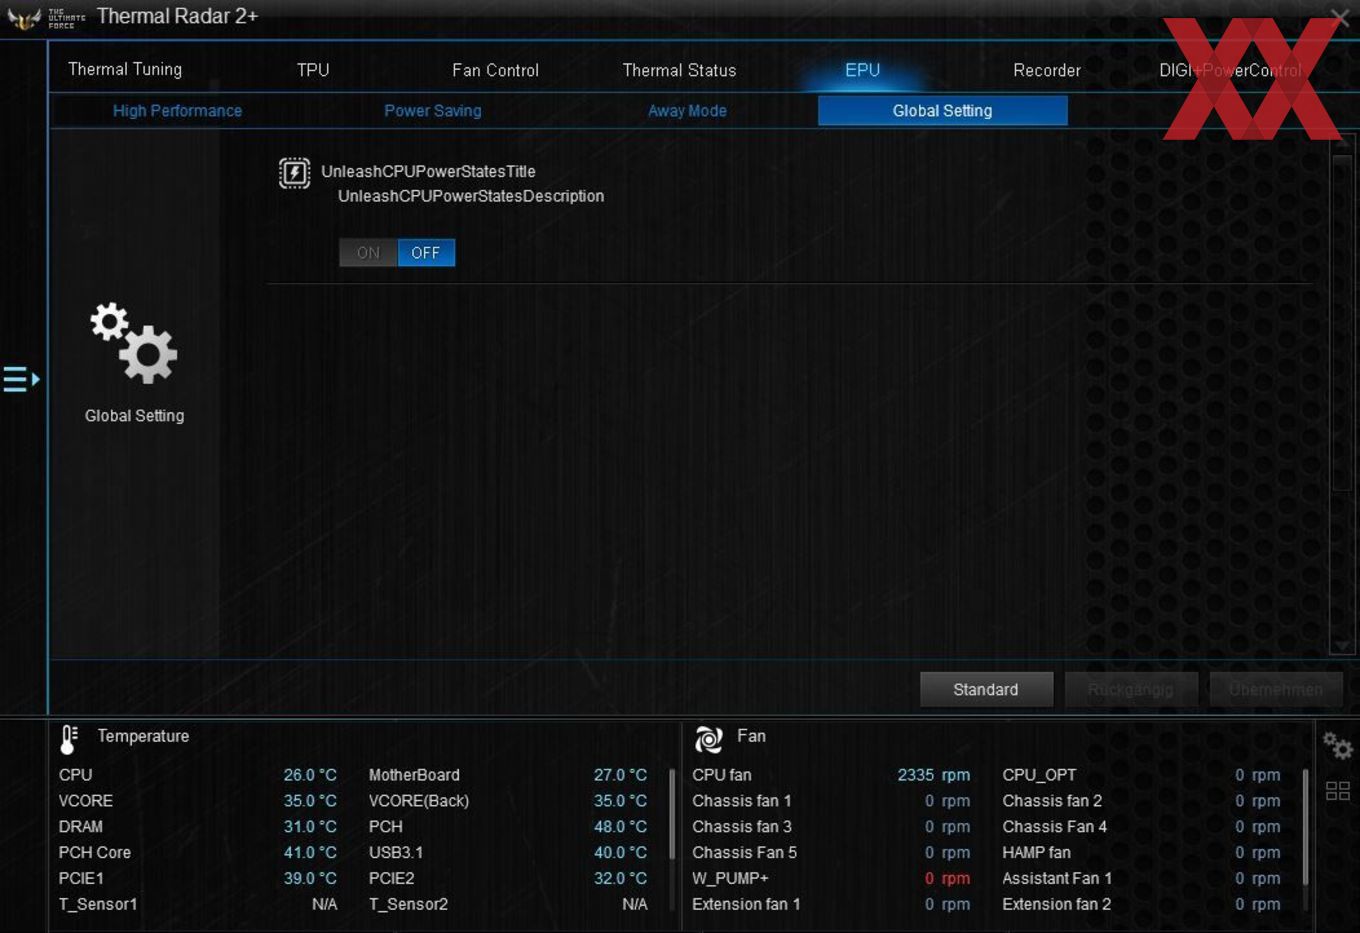Open monitor settings gear icon
1360x933 pixels.
pos(1337,745)
